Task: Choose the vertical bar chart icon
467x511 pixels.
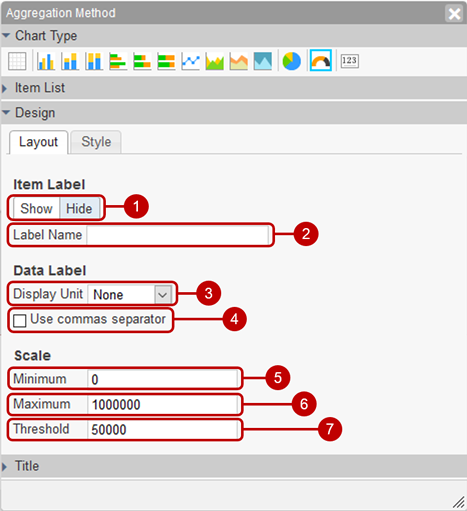Action: click(x=46, y=61)
